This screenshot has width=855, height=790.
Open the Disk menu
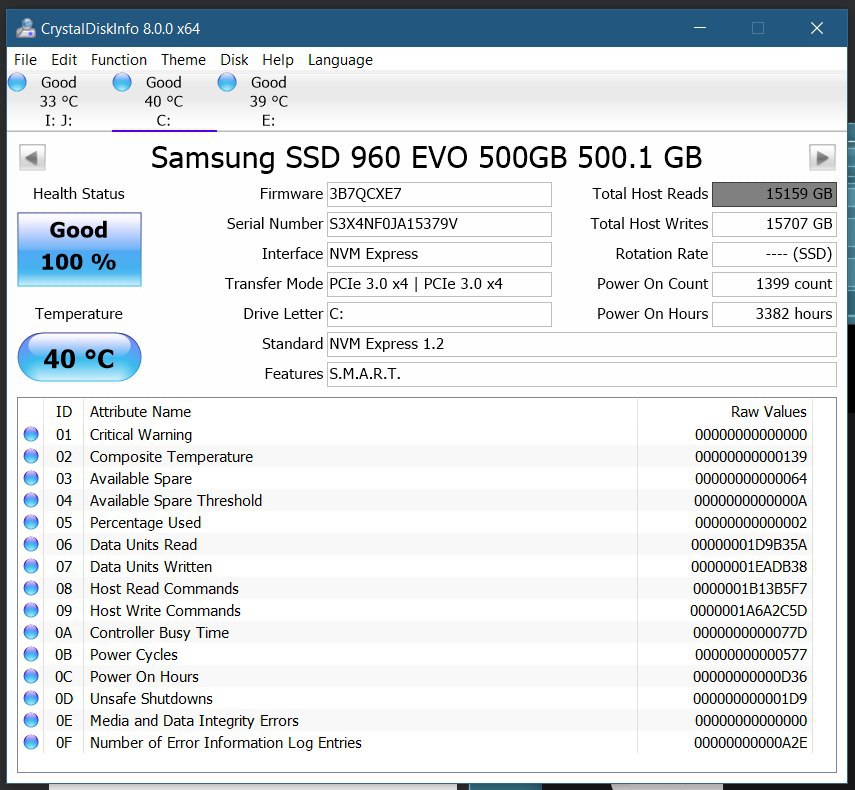click(234, 59)
